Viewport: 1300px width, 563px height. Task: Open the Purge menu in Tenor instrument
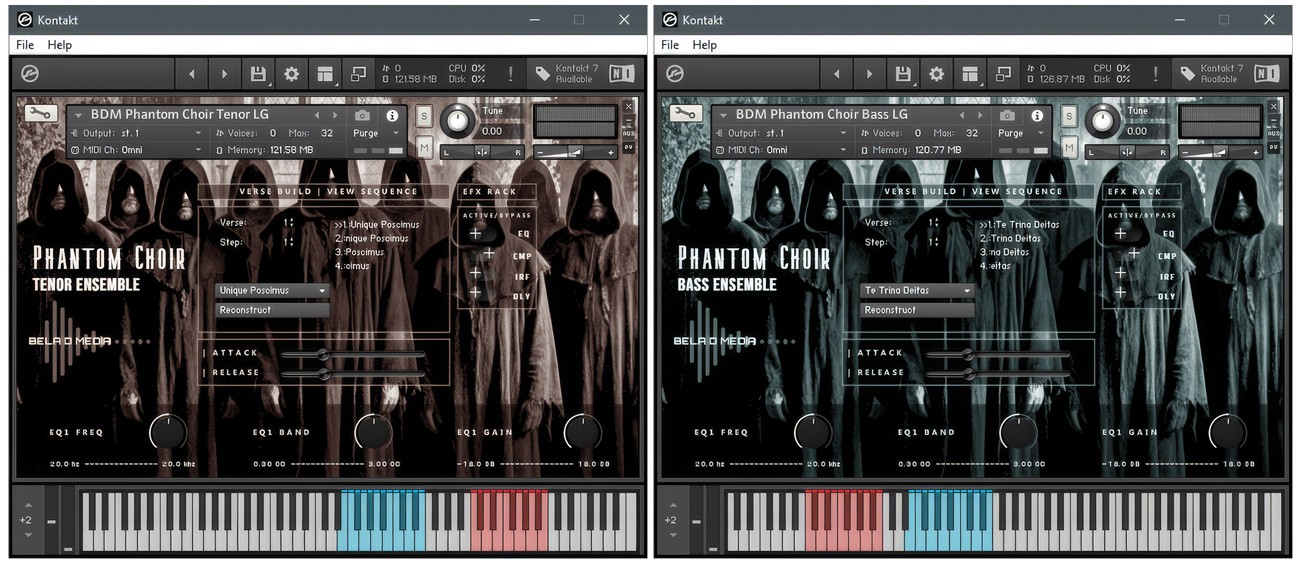[376, 133]
